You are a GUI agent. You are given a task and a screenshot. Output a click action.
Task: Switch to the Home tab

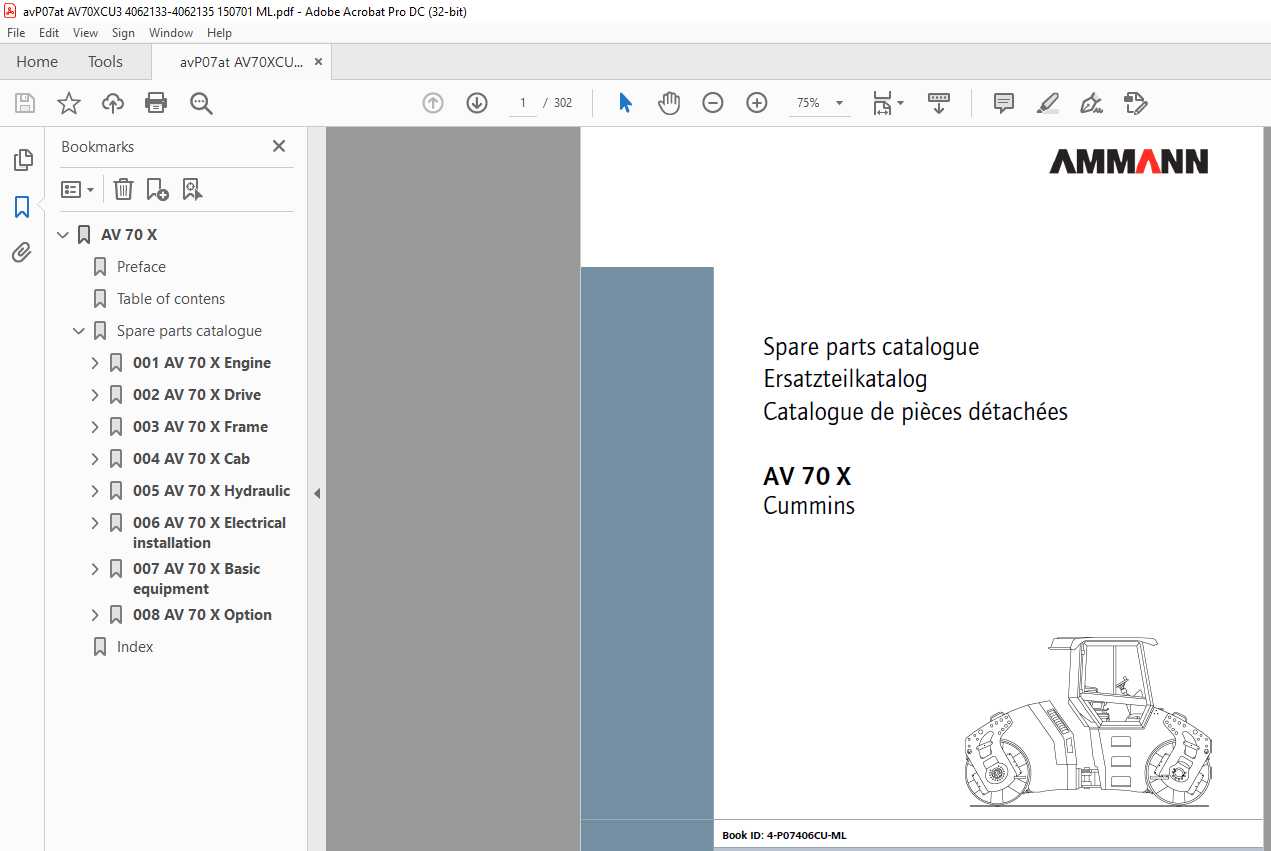pyautogui.click(x=37, y=62)
